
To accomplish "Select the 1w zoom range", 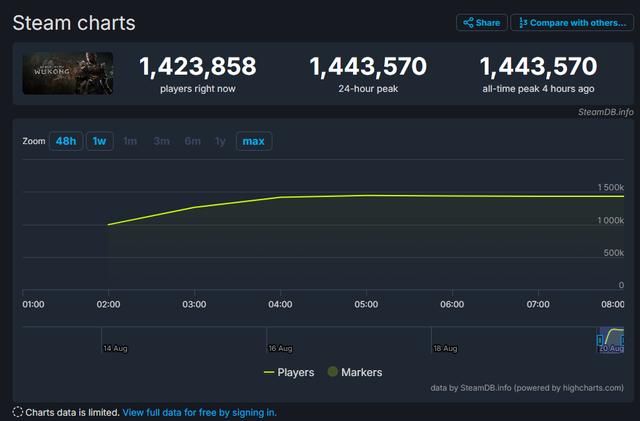I will tap(100, 141).
